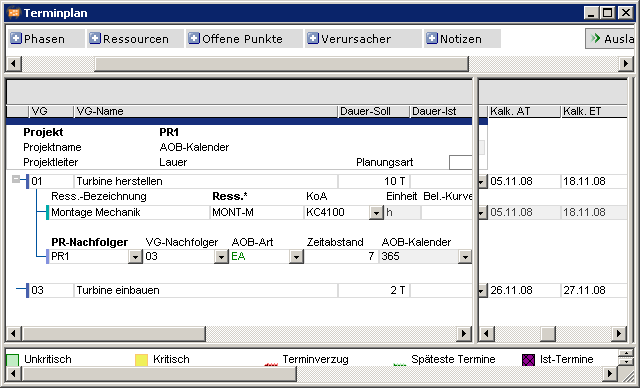
Task: Click the legend scrollbar right arrow
Action: [x=610, y=373]
